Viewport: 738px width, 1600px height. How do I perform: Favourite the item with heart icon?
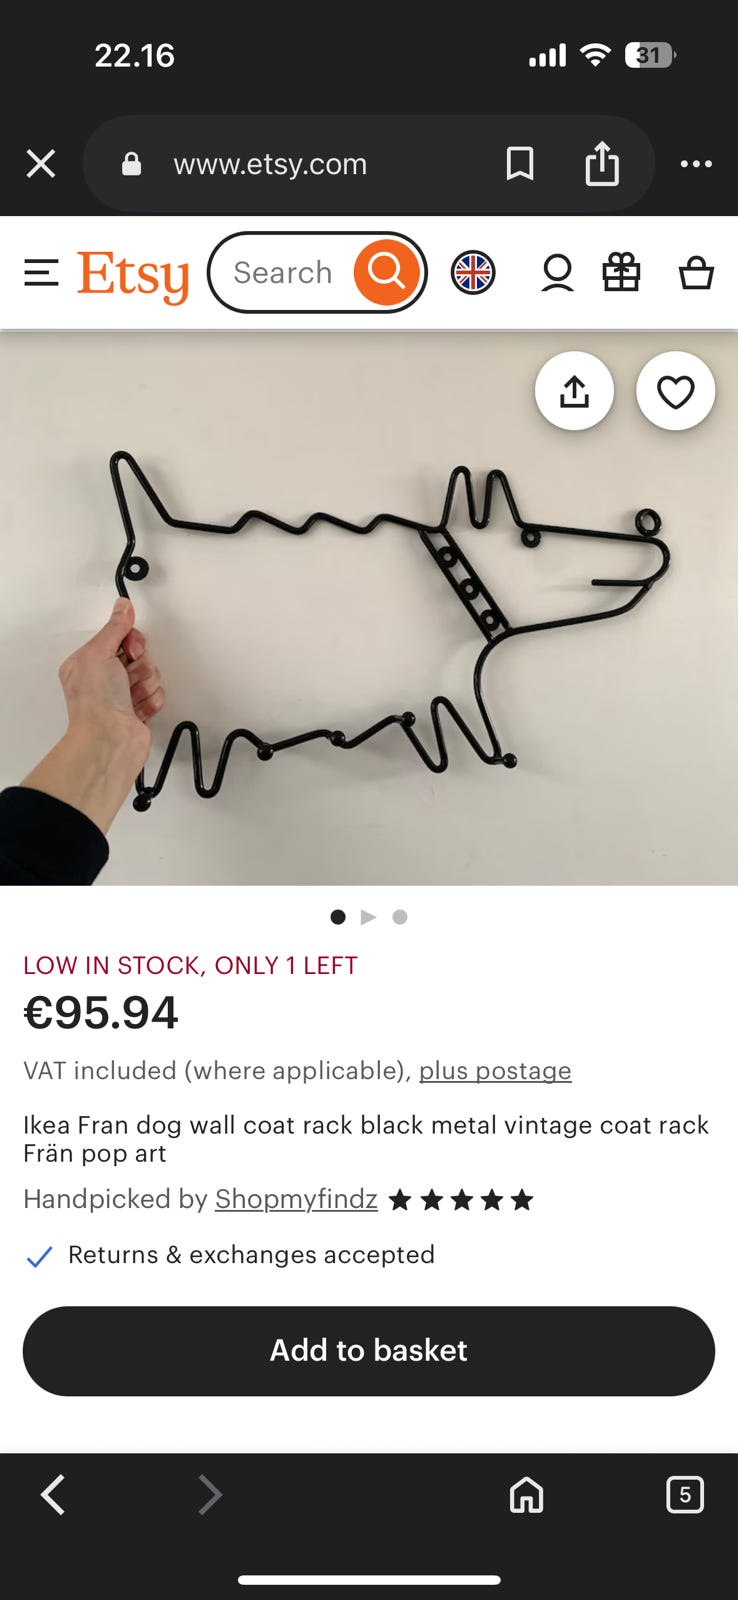pyautogui.click(x=675, y=391)
